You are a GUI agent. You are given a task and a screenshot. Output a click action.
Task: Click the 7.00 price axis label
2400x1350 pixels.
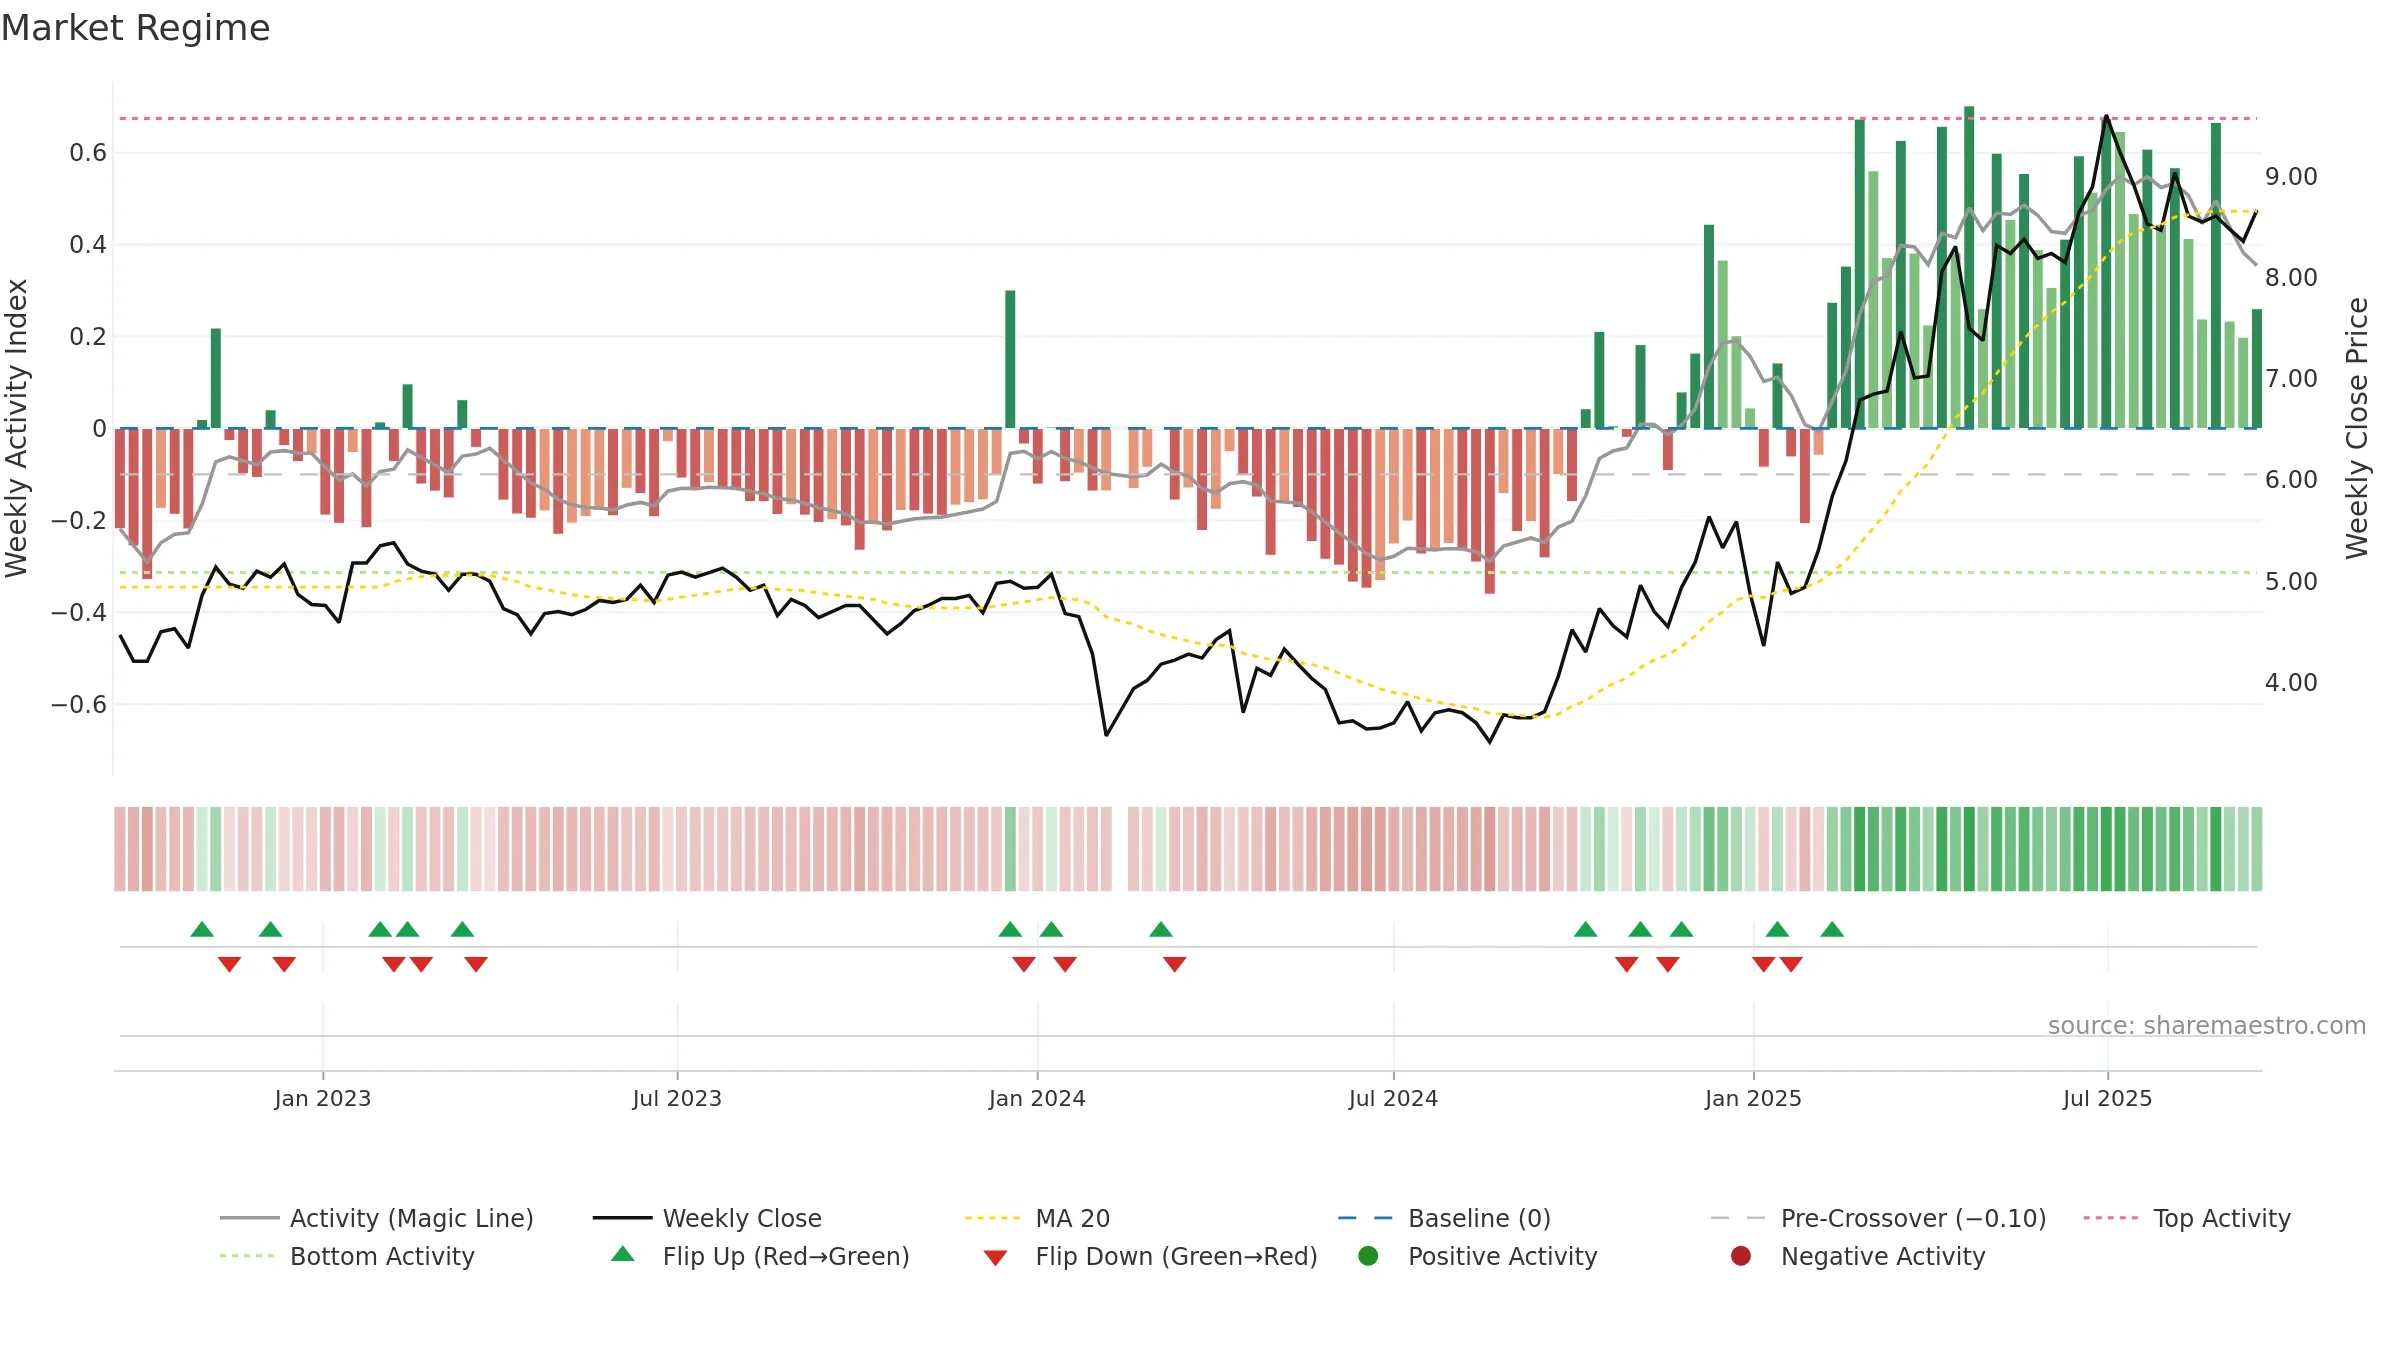(2291, 379)
